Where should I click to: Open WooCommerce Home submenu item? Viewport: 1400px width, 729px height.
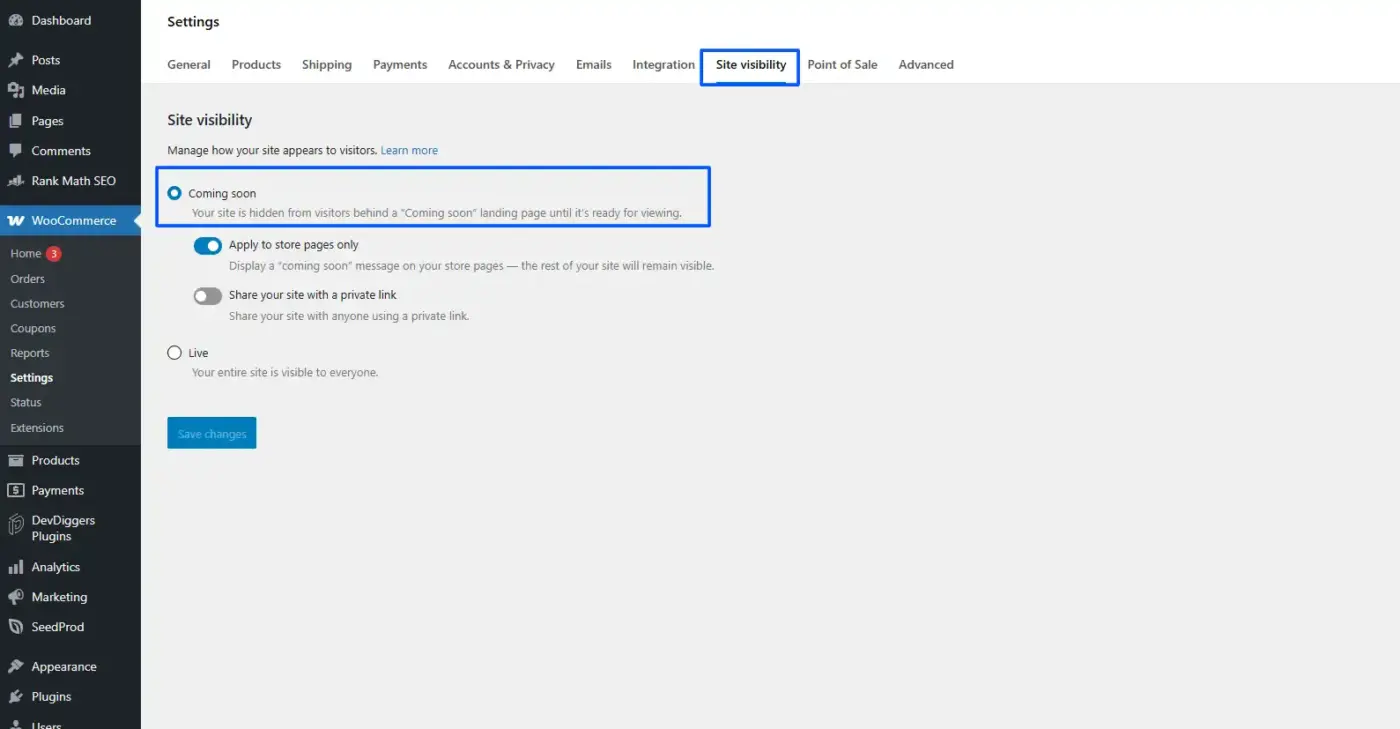(26, 254)
